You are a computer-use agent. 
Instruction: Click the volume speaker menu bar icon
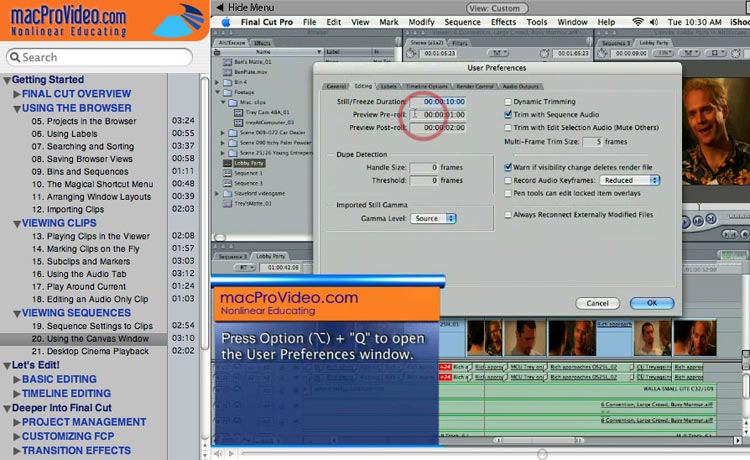[653, 22]
